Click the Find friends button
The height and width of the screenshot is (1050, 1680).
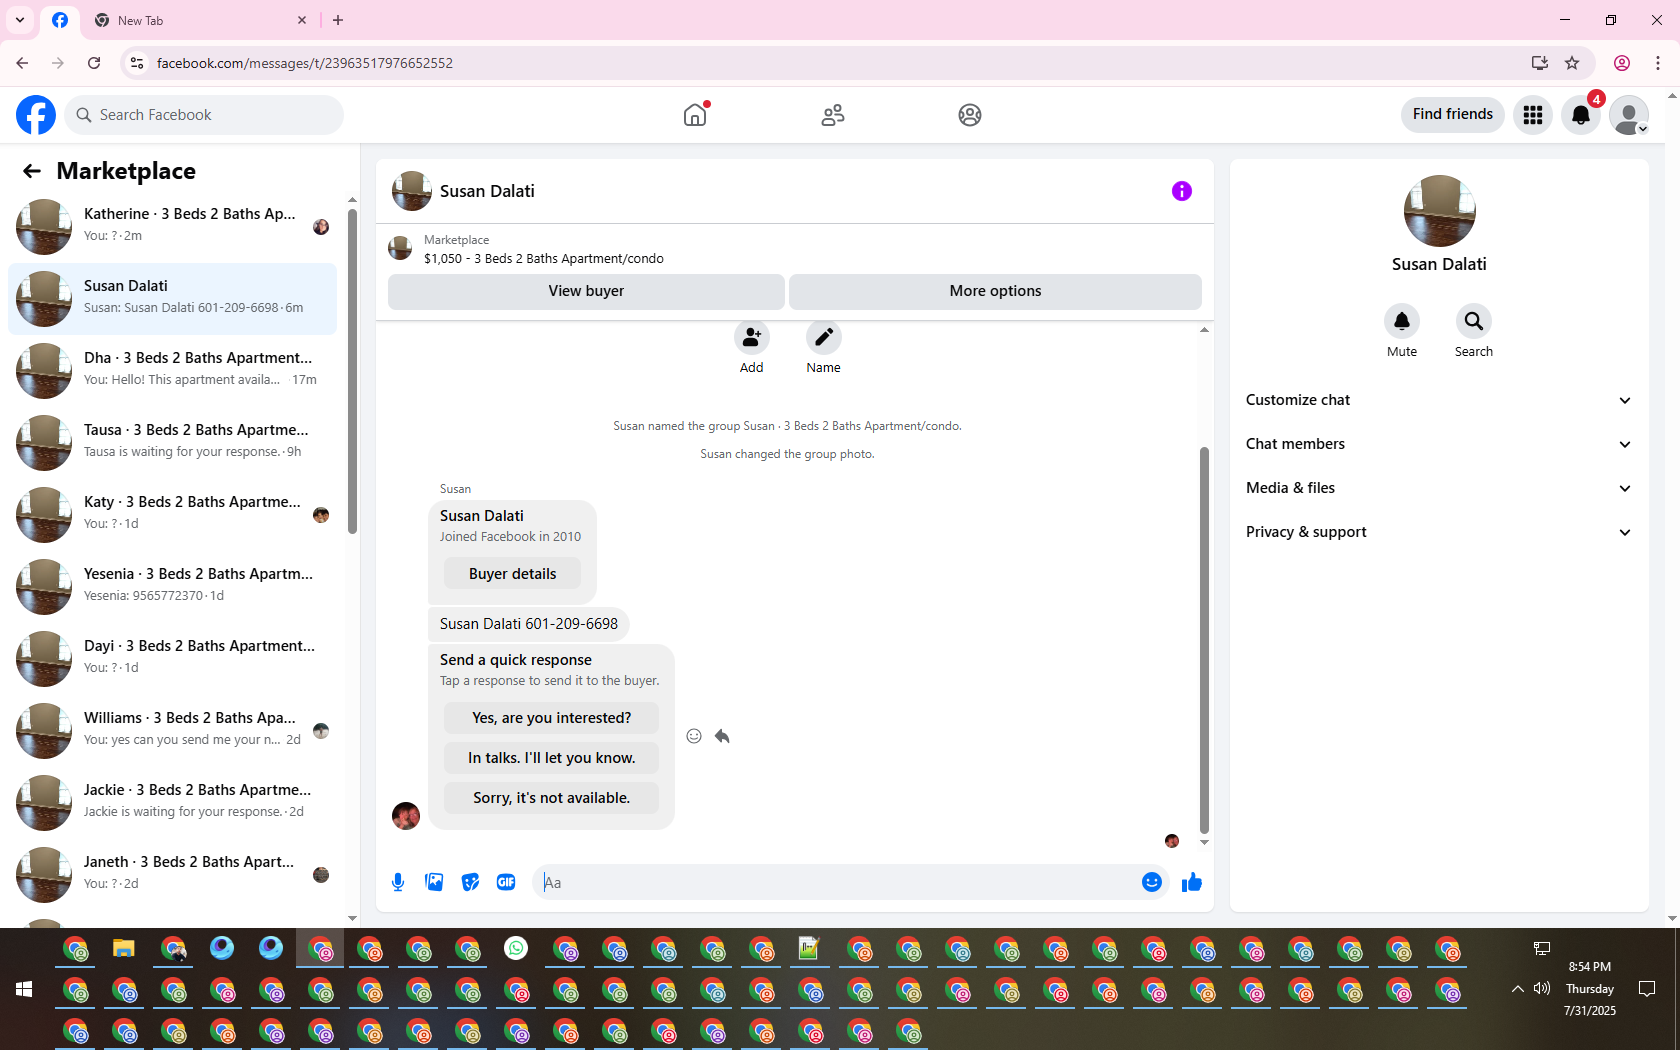pyautogui.click(x=1452, y=115)
